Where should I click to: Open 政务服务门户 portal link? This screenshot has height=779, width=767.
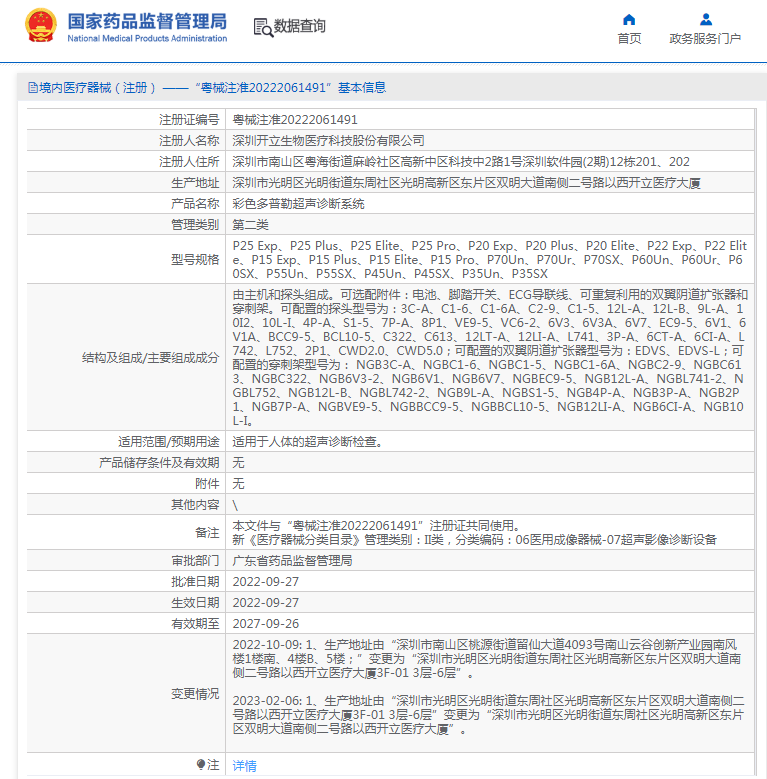pyautogui.click(x=705, y=38)
